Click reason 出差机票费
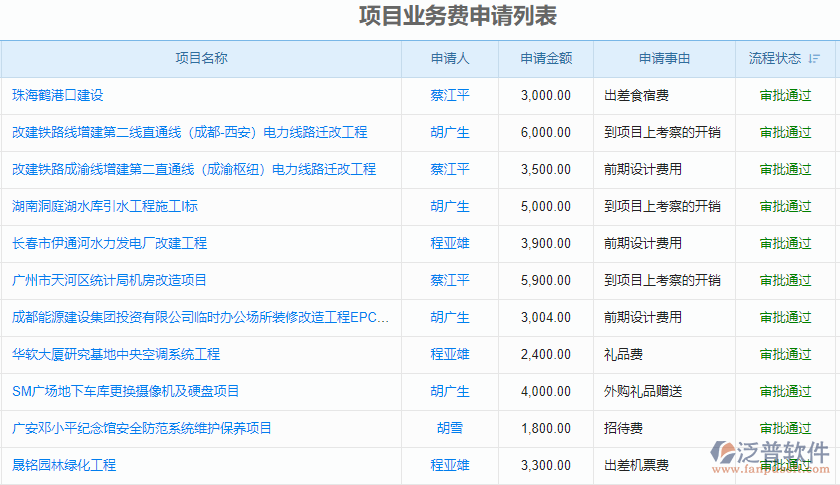This screenshot has width=840, height=485. coord(636,465)
